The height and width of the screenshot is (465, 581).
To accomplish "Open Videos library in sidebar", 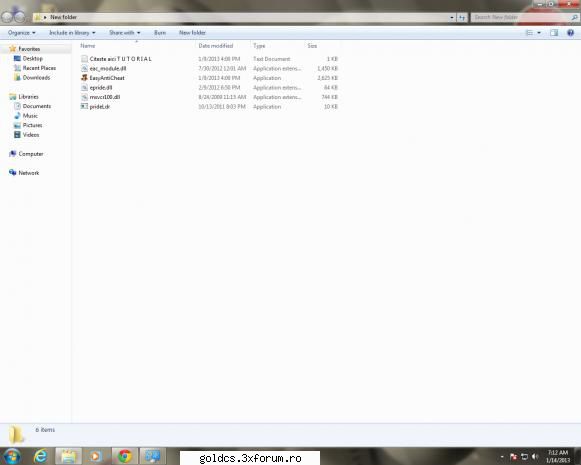I will [x=31, y=135].
